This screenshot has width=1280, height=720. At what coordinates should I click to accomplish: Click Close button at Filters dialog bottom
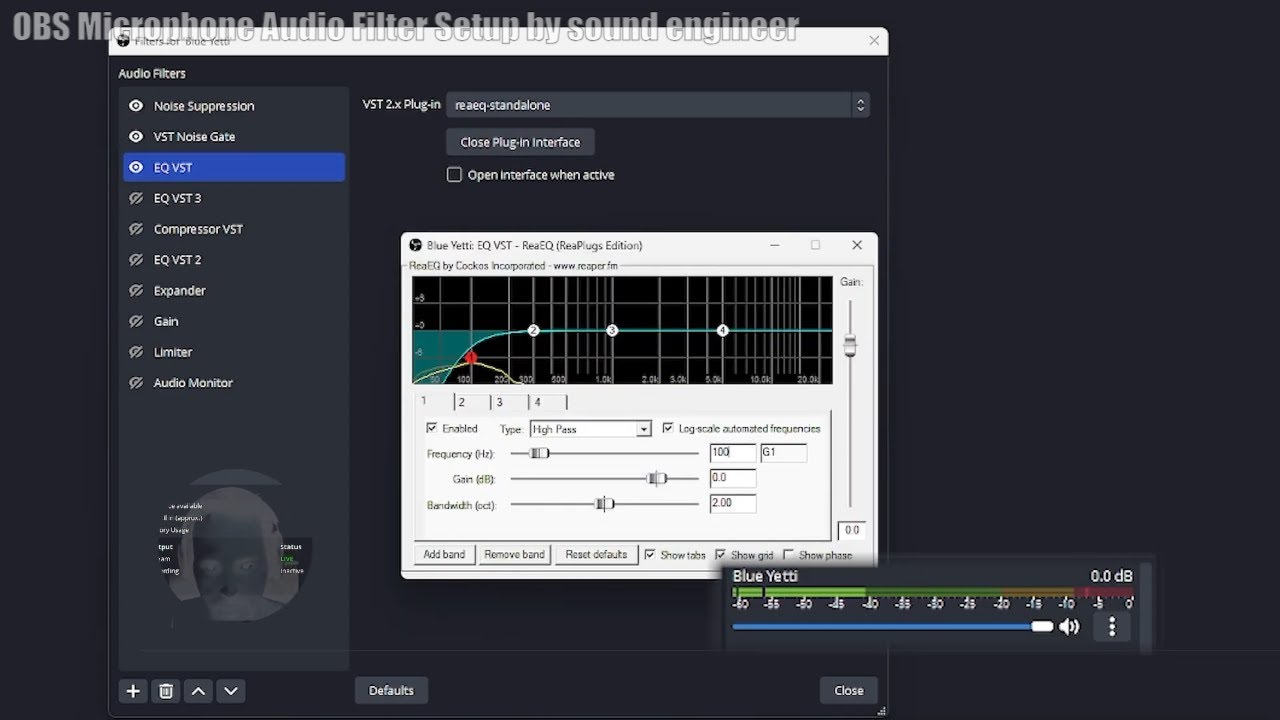point(848,690)
